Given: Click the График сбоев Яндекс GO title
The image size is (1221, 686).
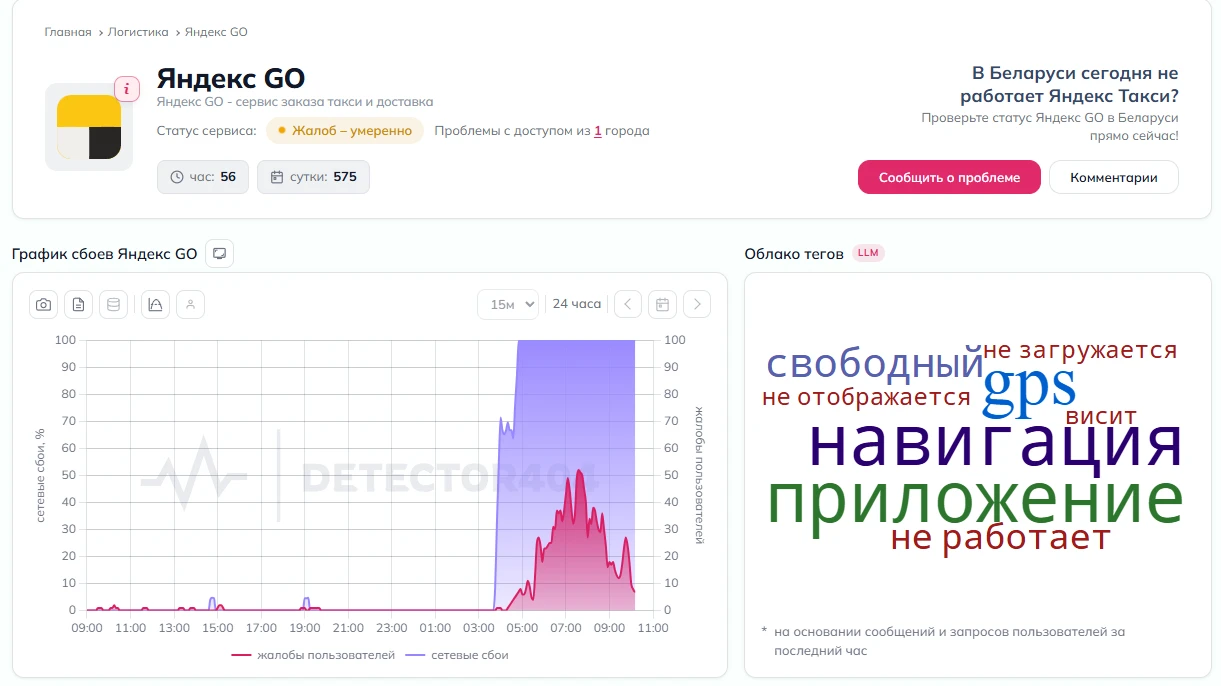Looking at the screenshot, I should (x=105, y=254).
